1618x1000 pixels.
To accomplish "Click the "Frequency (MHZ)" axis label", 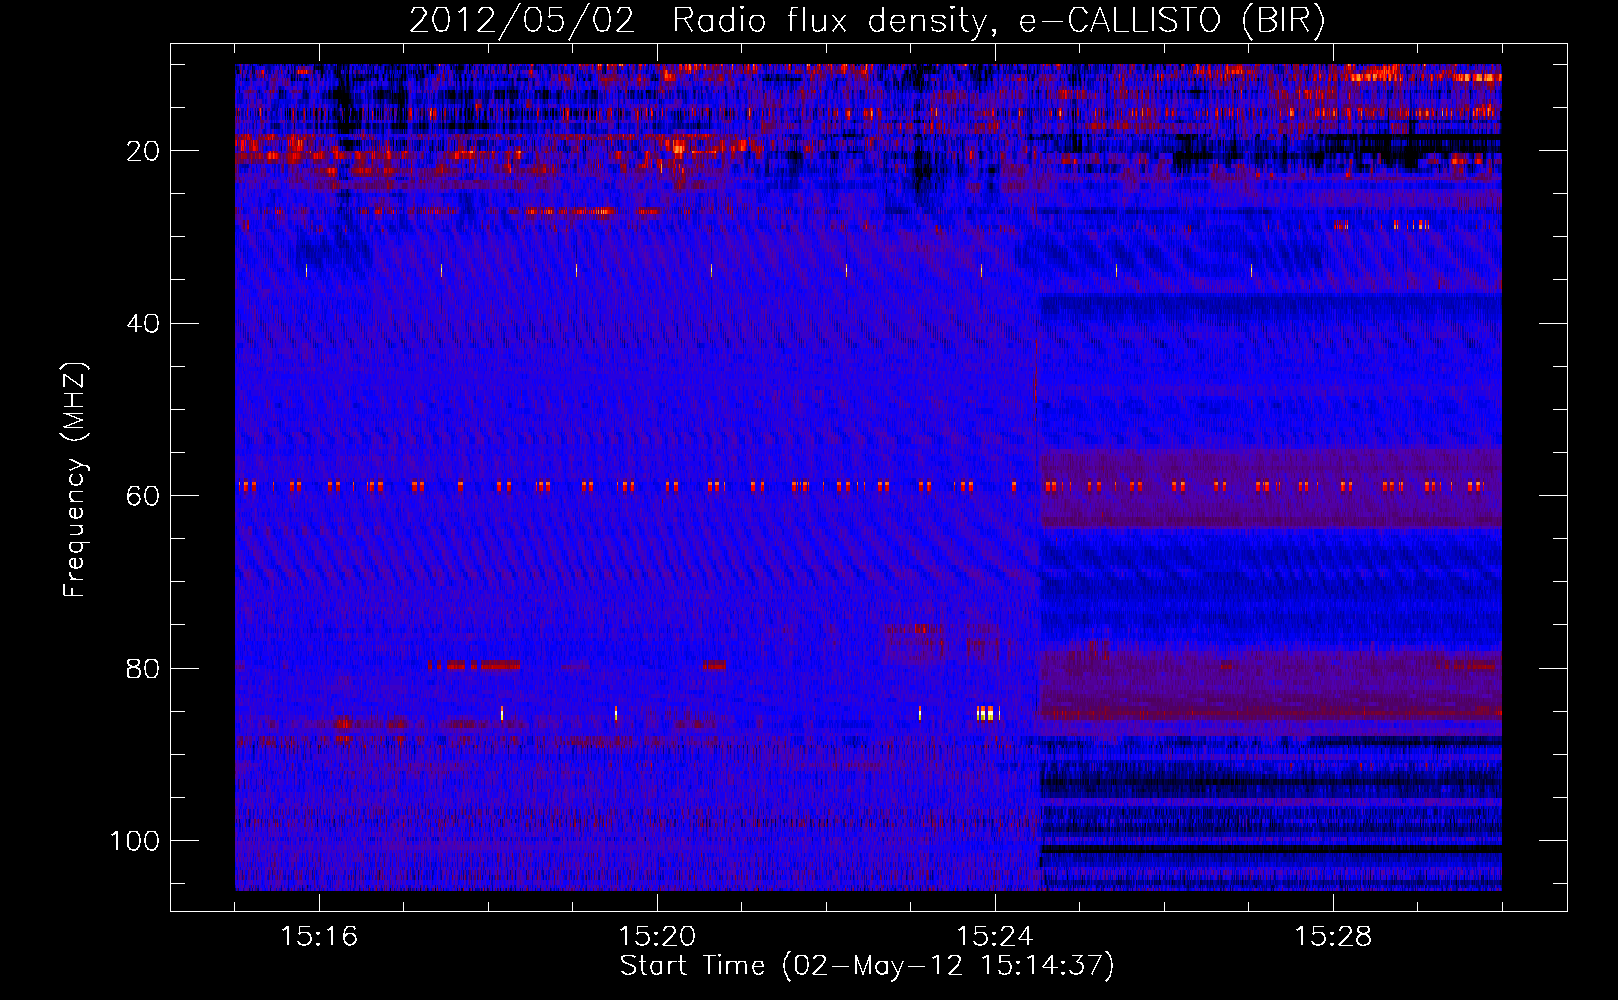I will (x=75, y=480).
